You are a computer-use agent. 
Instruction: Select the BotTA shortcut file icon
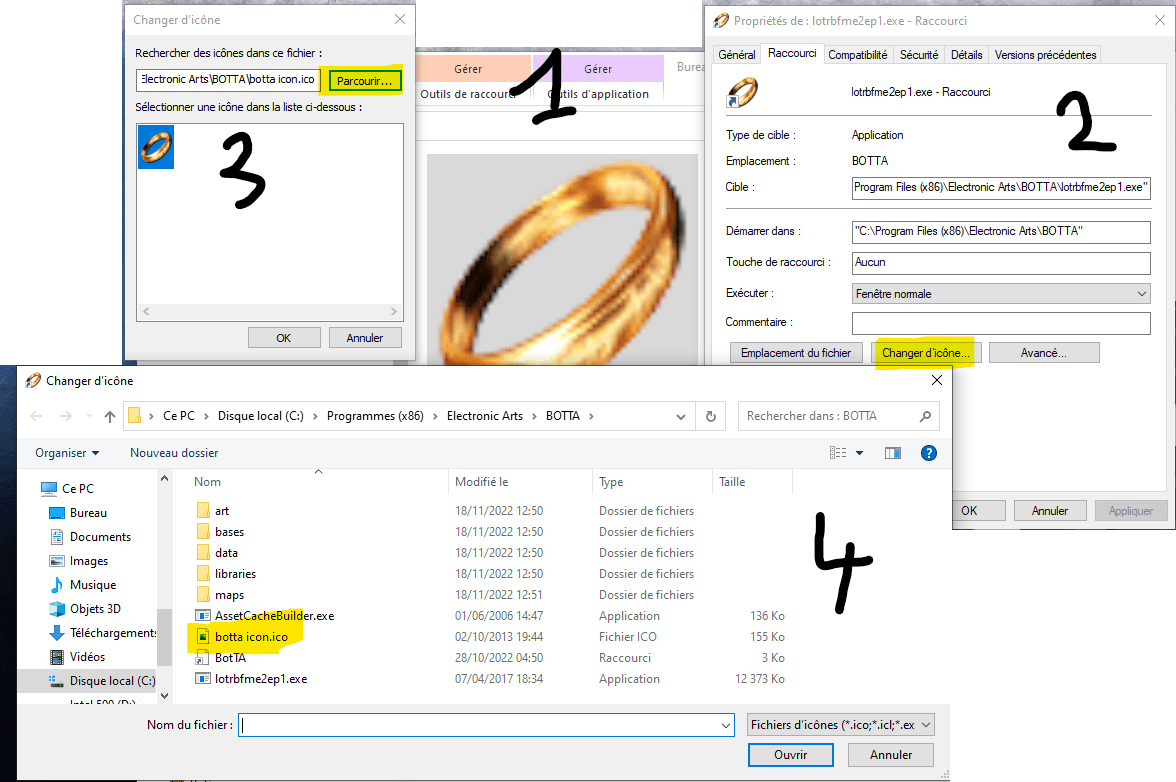click(202, 658)
